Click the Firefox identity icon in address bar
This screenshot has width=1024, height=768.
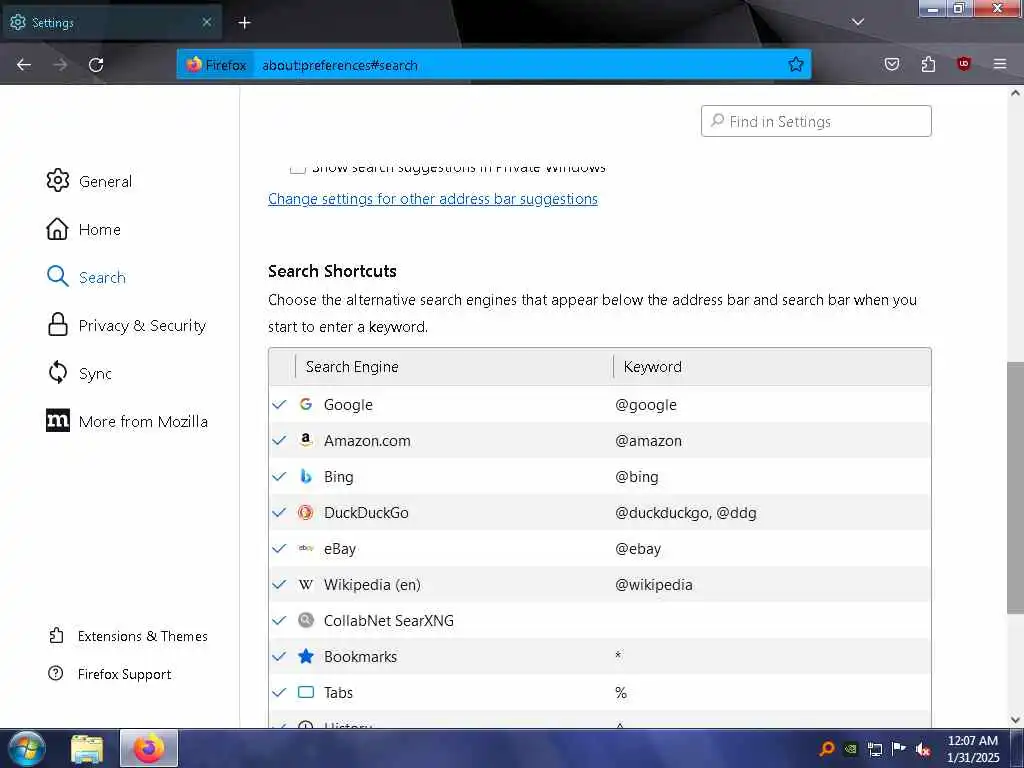pos(216,65)
